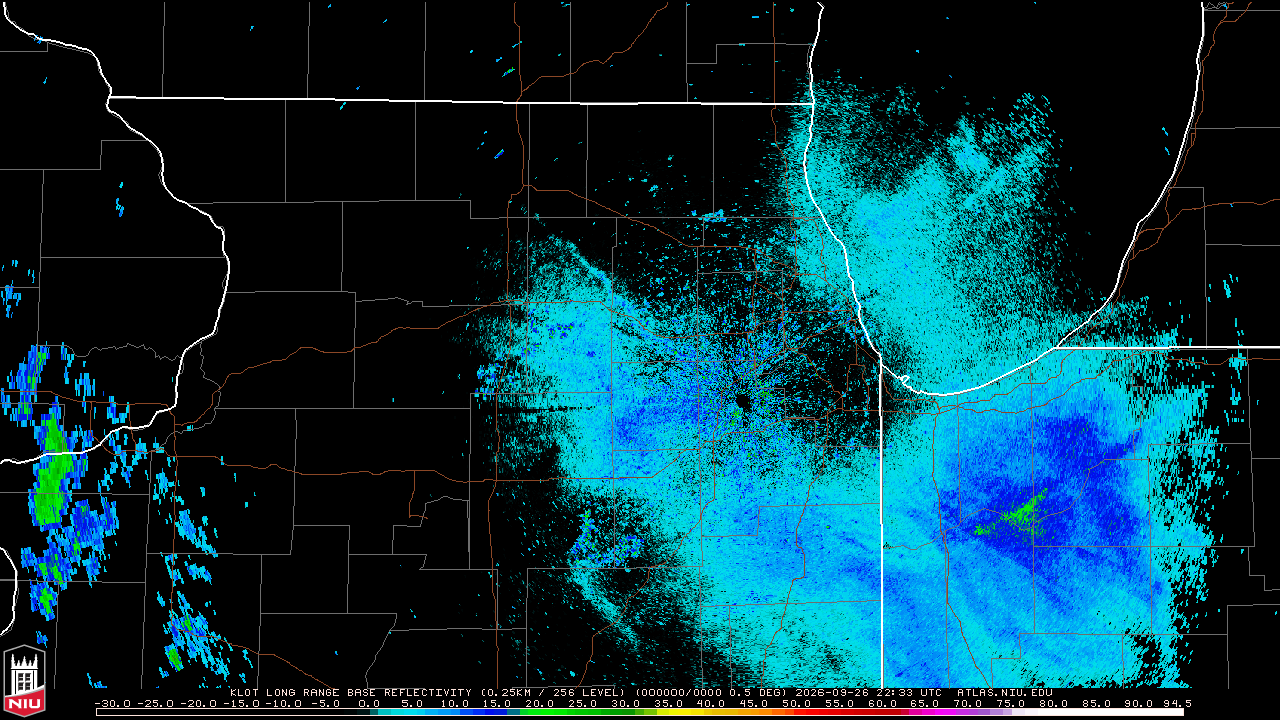Click the -30.0 minimum scale label
1280x720 pixels.
[x=112, y=704]
